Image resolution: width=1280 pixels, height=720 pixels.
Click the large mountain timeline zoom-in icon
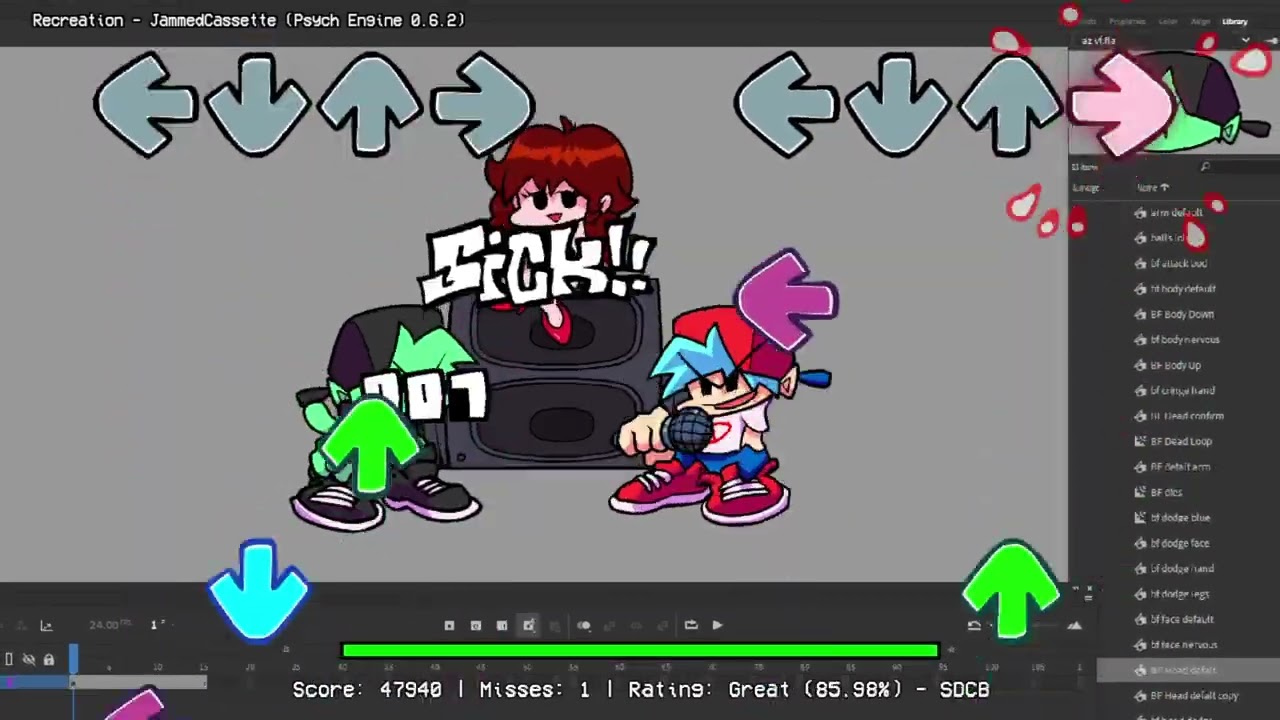1074,626
